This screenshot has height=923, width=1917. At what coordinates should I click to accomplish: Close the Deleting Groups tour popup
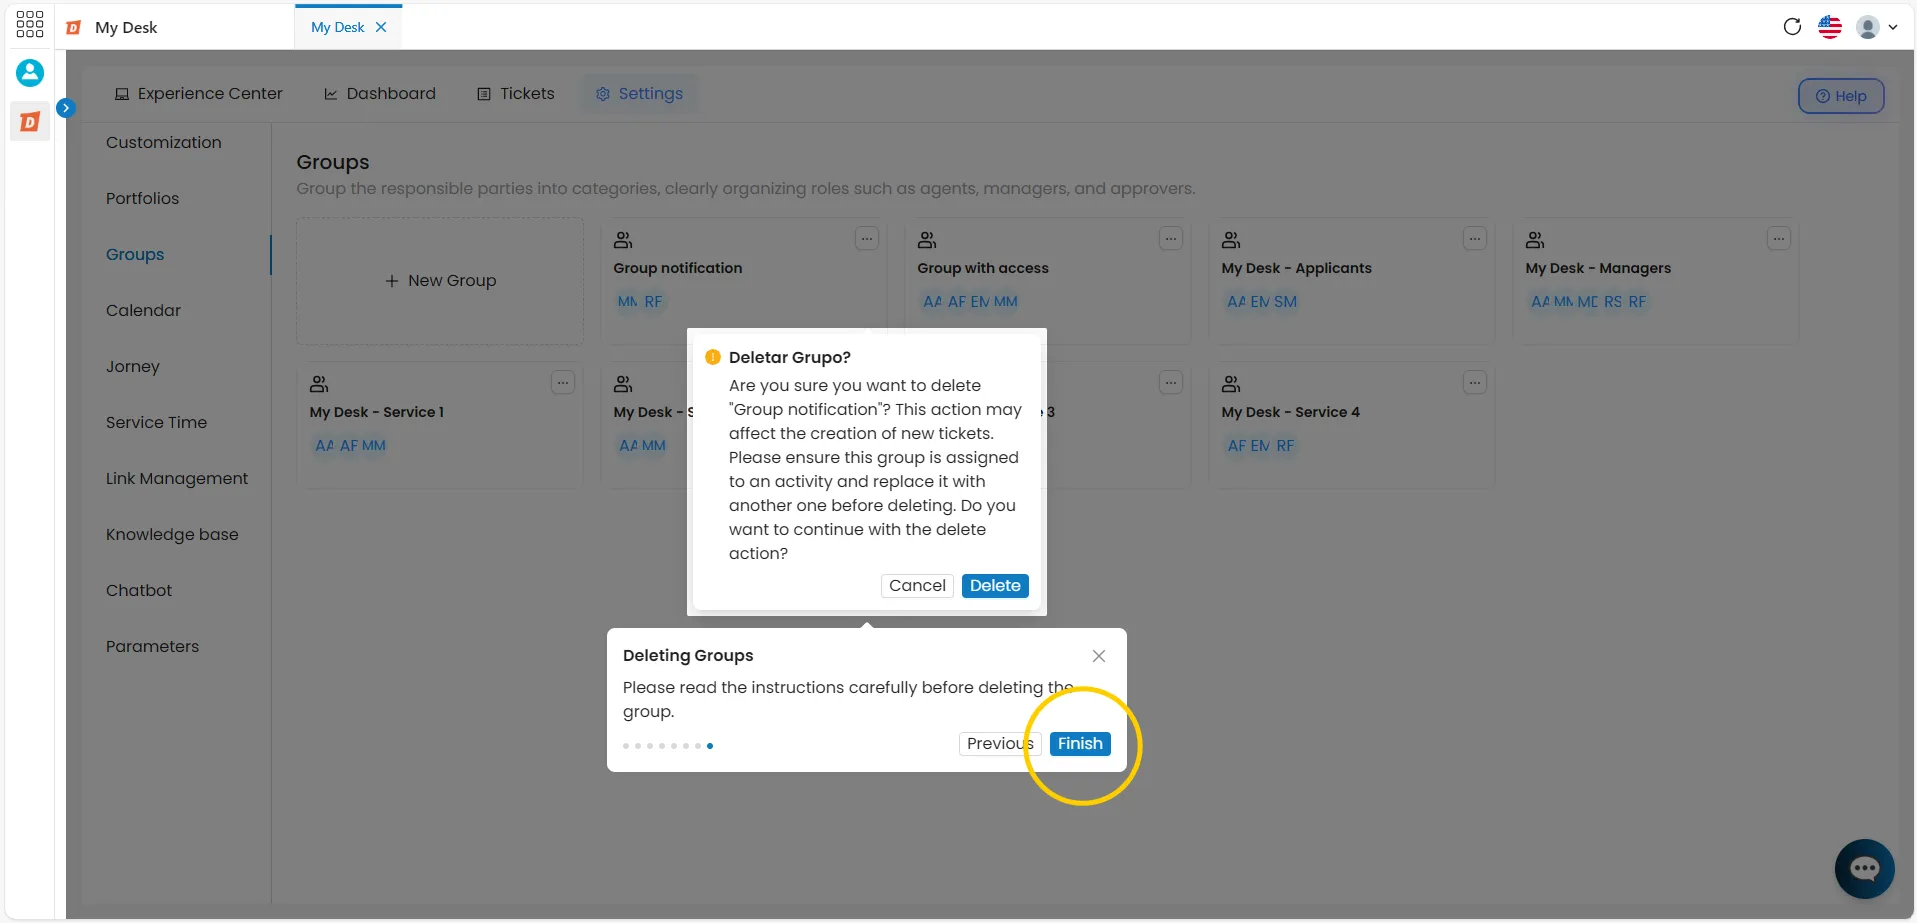[1099, 656]
